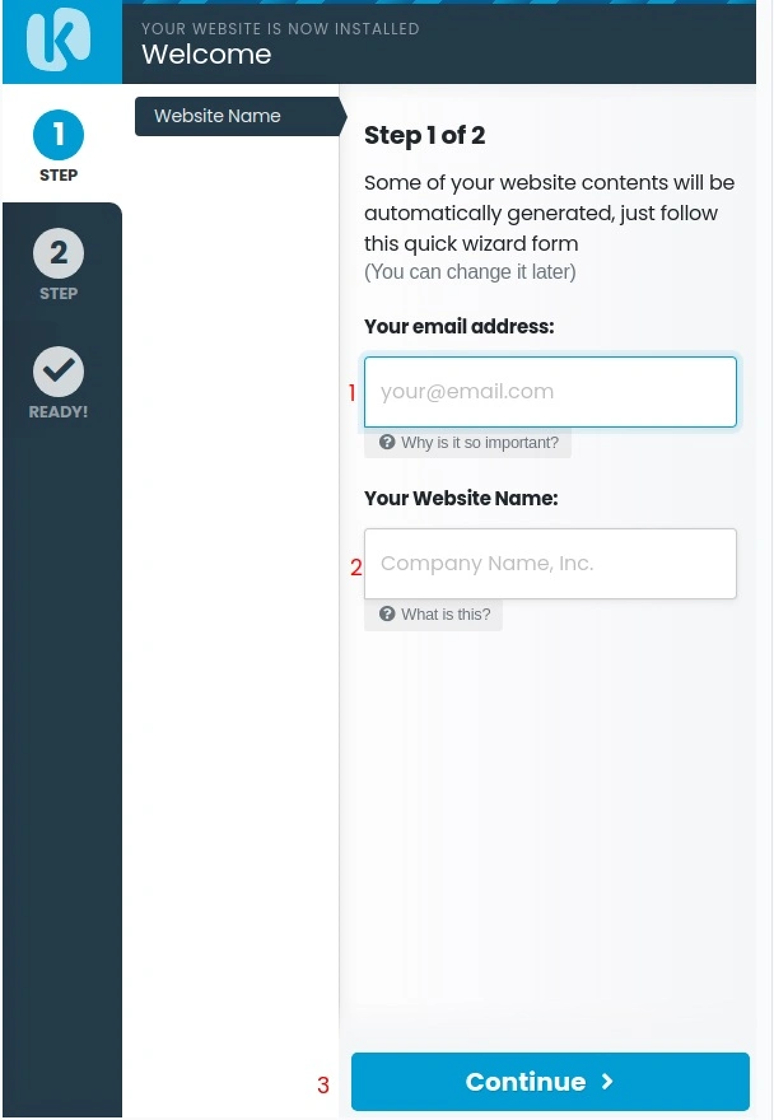Focus the email address input field
The width and height of the screenshot is (774, 1120).
pos(550,392)
